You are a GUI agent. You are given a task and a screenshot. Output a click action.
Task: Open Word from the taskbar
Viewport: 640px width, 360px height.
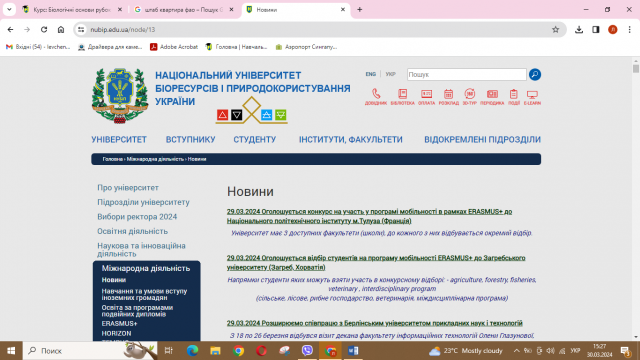(353, 351)
